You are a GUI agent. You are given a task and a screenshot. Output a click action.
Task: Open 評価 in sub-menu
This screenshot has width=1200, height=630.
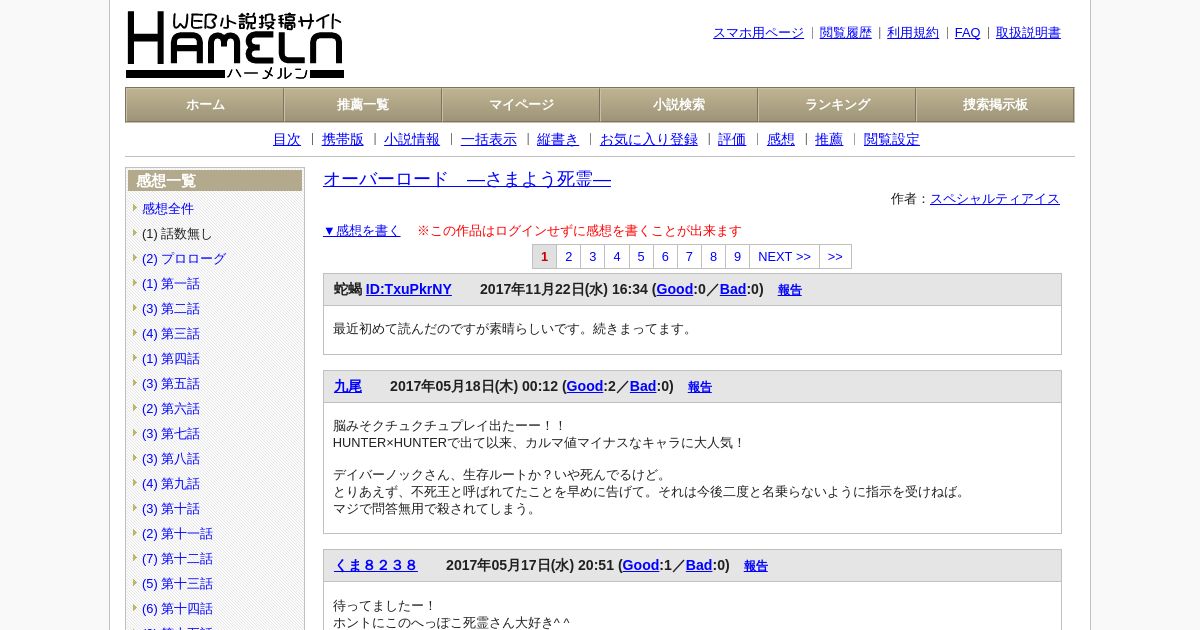(x=732, y=140)
